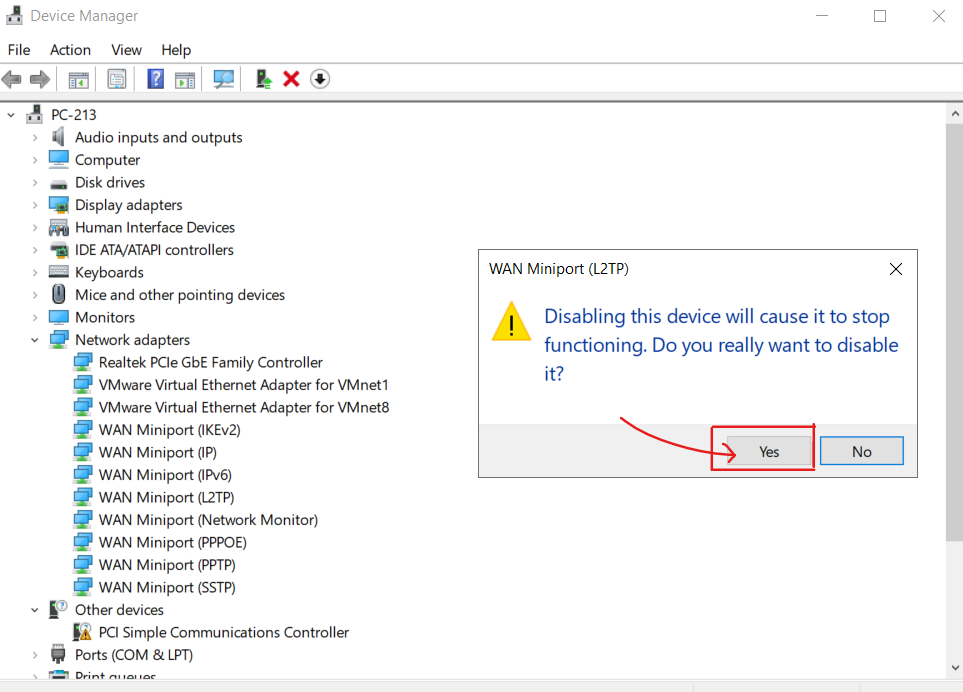The image size is (963, 692).
Task: Click the Update device driver toolbar icon
Action: point(263,79)
